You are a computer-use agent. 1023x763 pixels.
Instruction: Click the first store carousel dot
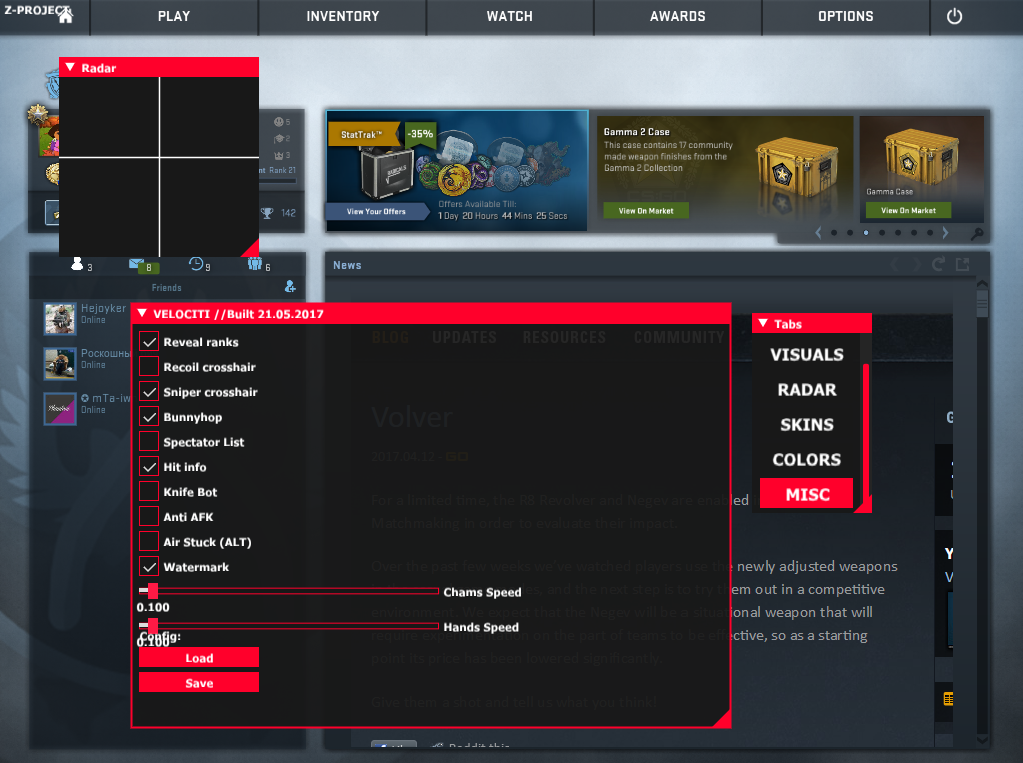[834, 232]
